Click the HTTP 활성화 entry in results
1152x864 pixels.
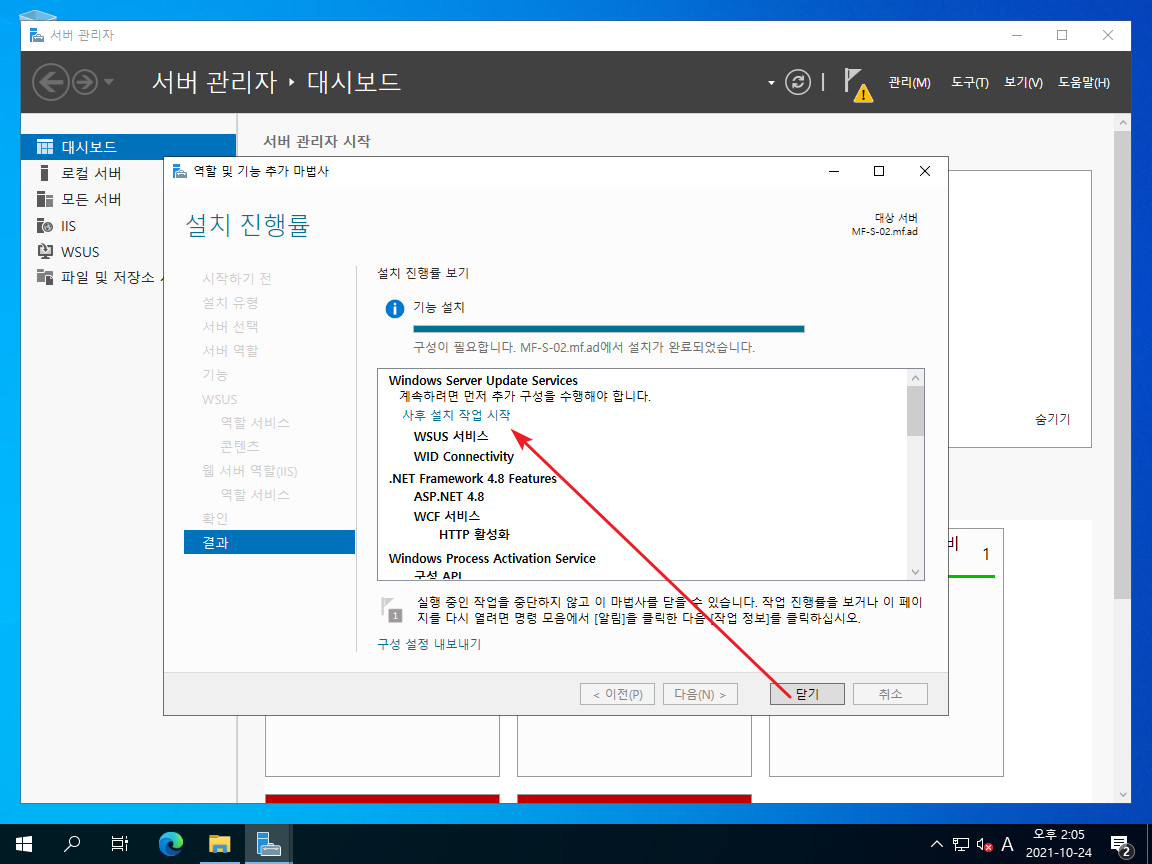[x=475, y=535]
